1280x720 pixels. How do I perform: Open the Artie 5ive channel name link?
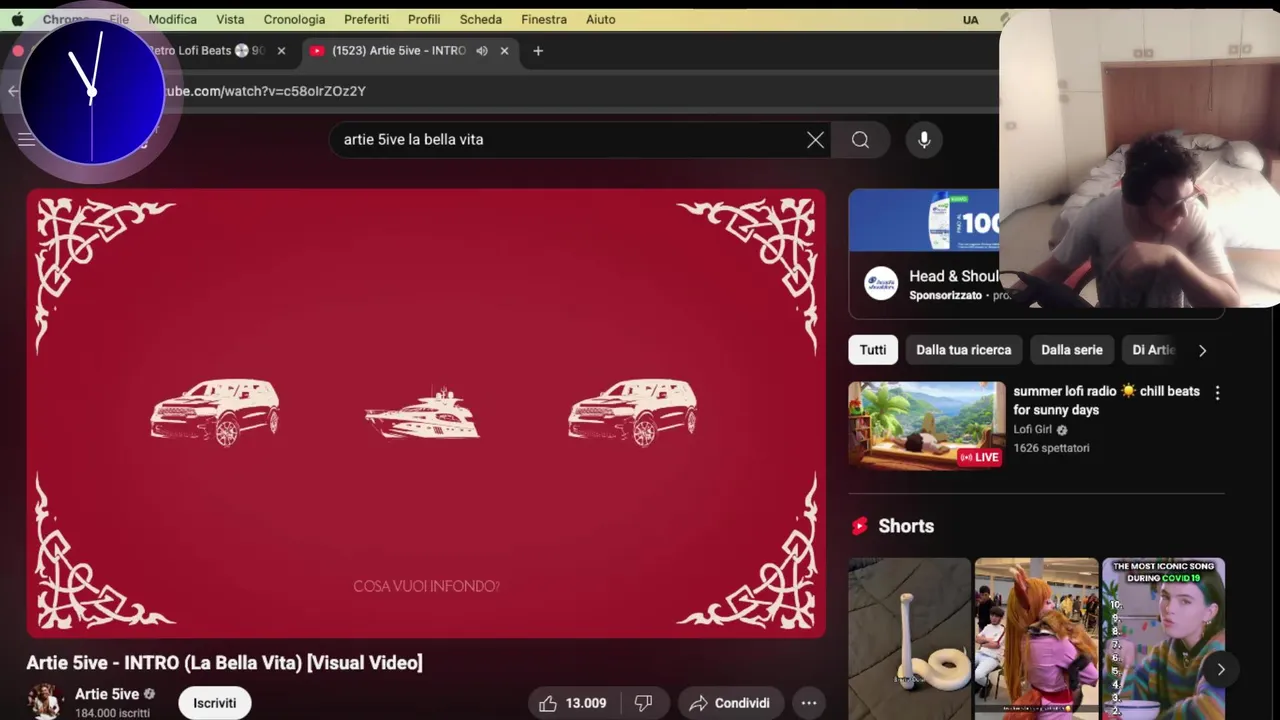point(107,694)
